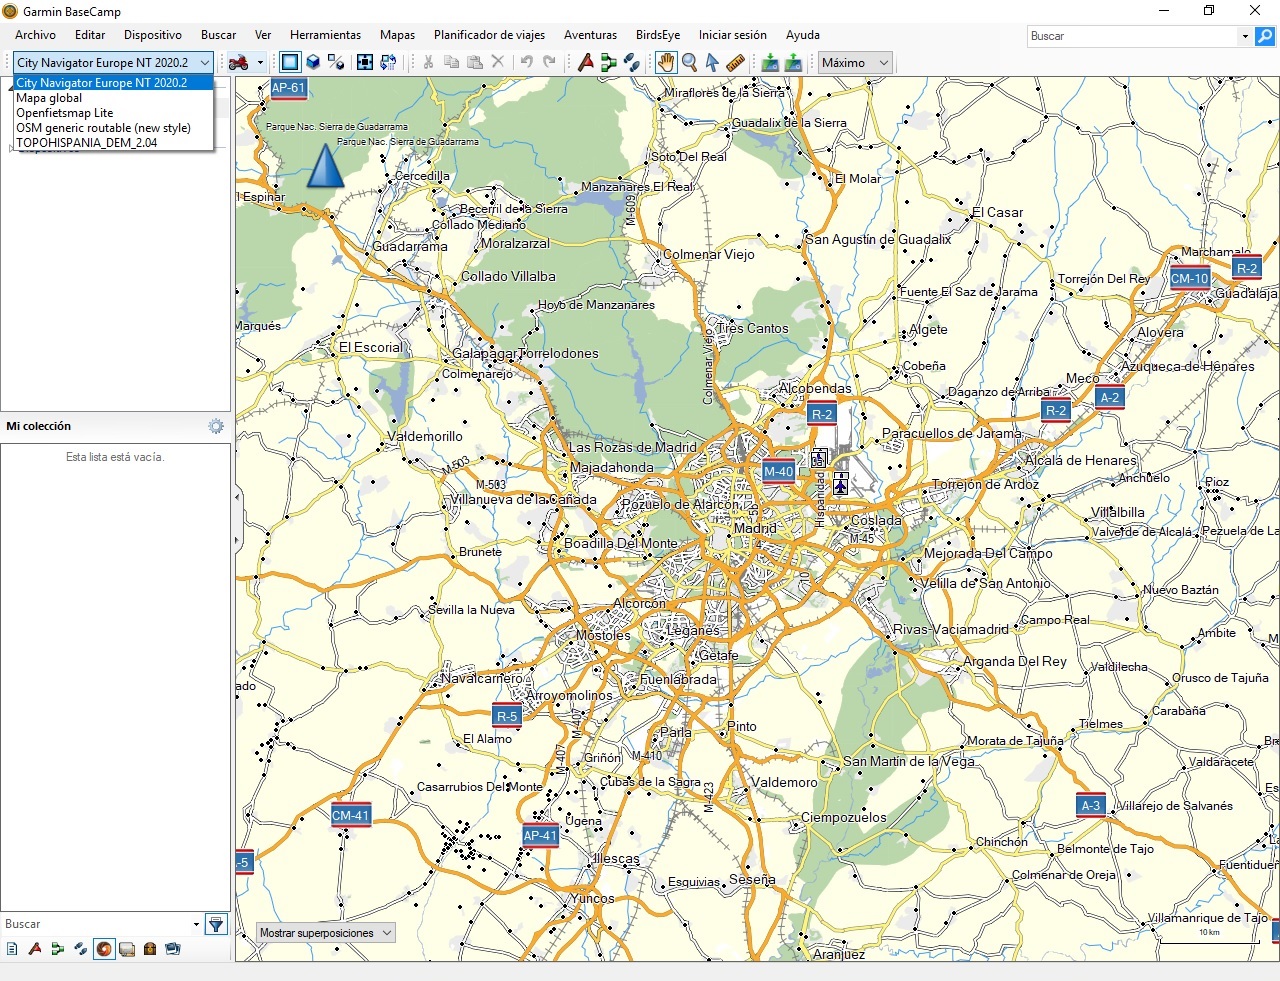
Task: Click the Copy toolbar icon
Action: pyautogui.click(x=451, y=62)
